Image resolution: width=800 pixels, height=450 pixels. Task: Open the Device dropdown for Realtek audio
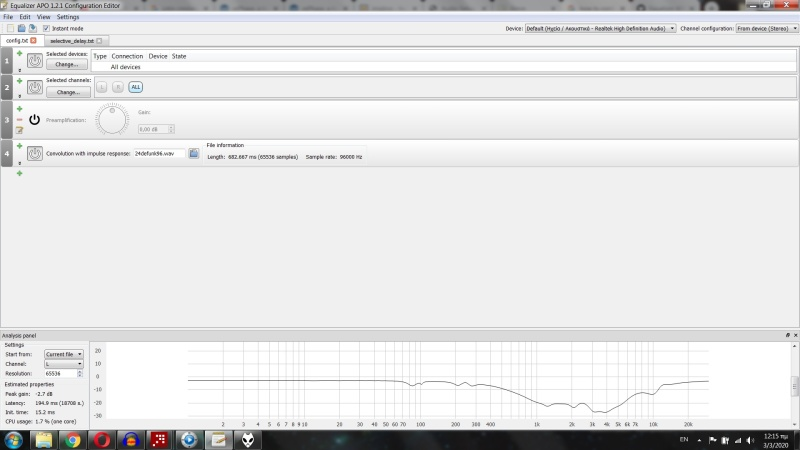click(x=600, y=28)
